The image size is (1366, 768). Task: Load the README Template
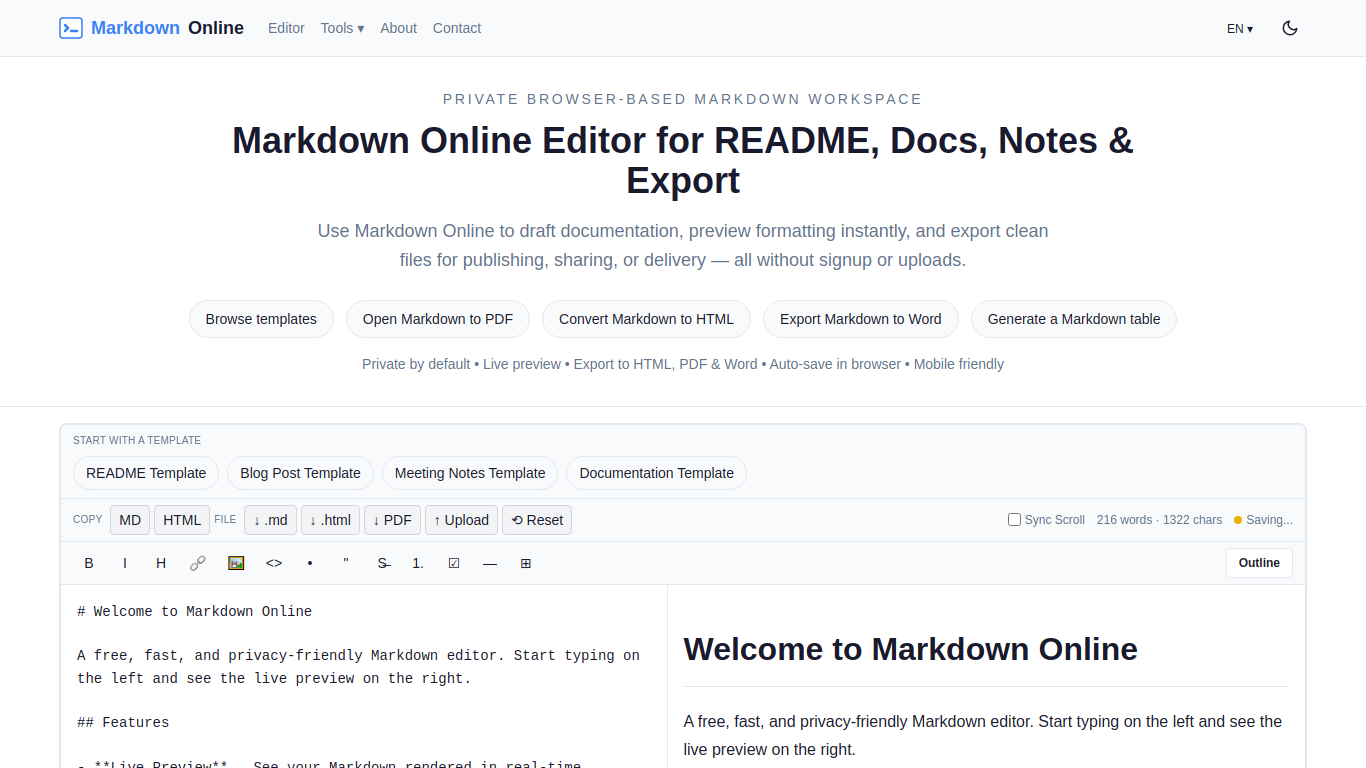point(146,473)
